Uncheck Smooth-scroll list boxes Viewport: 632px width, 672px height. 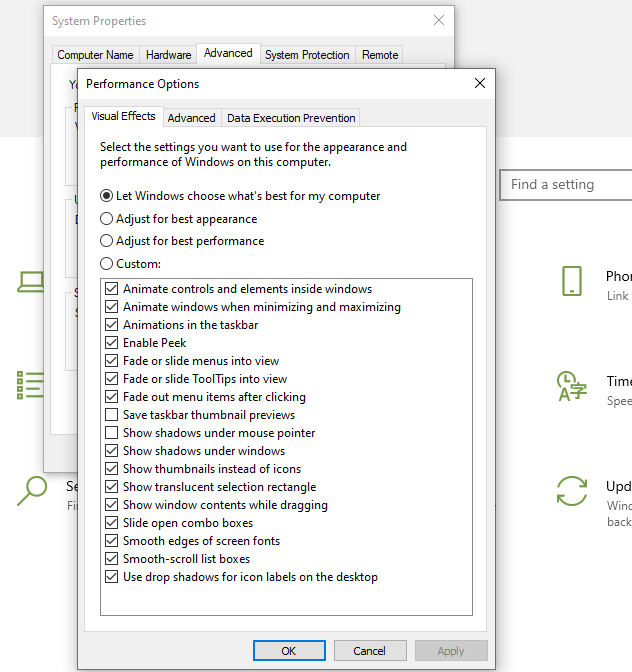pyautogui.click(x=111, y=559)
